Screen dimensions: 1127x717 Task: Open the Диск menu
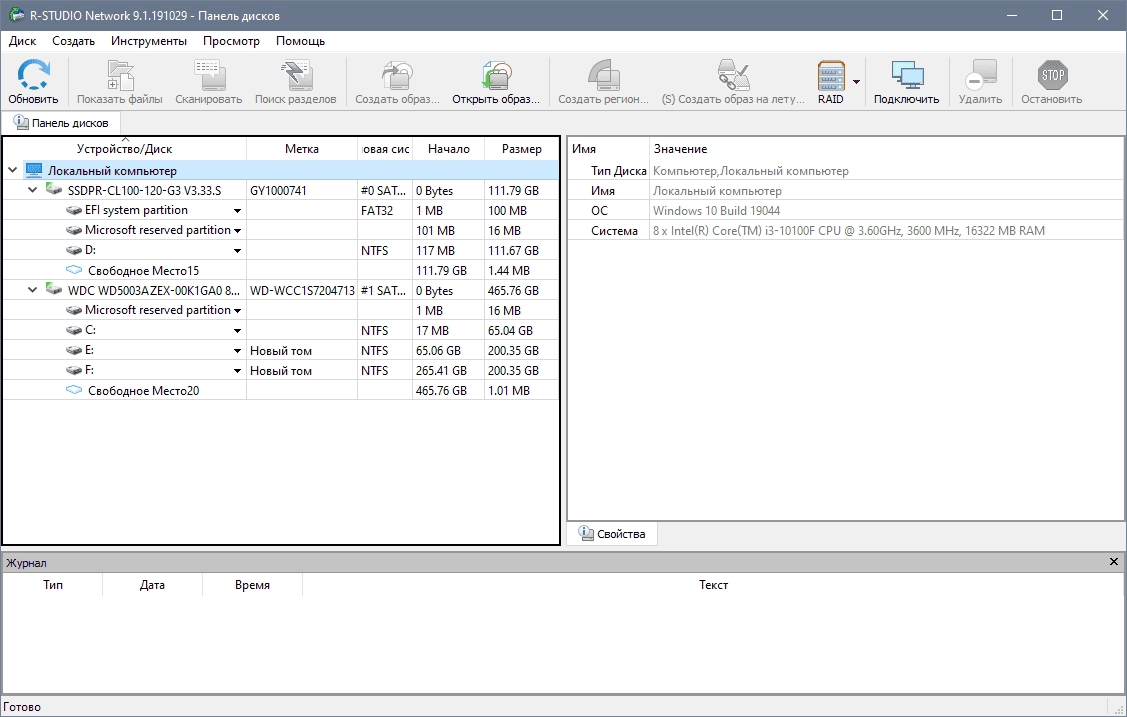[x=22, y=41]
